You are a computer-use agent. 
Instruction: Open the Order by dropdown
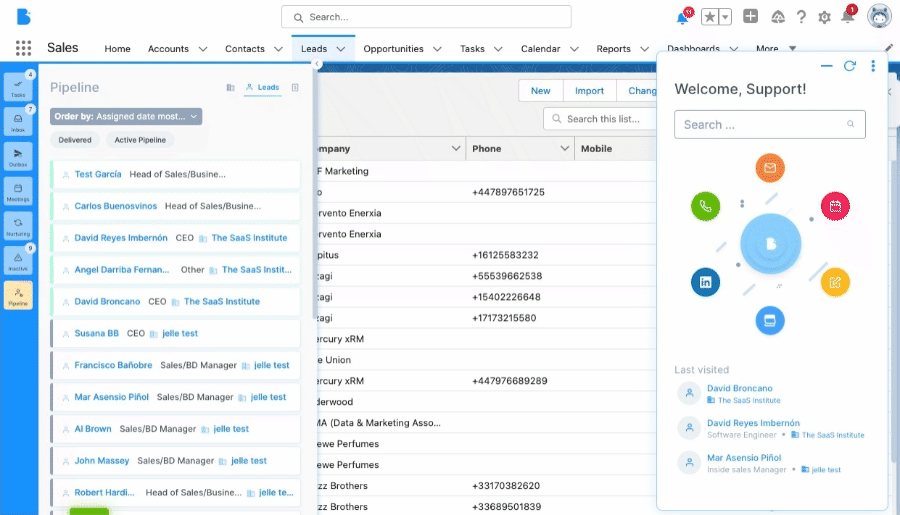[126, 117]
